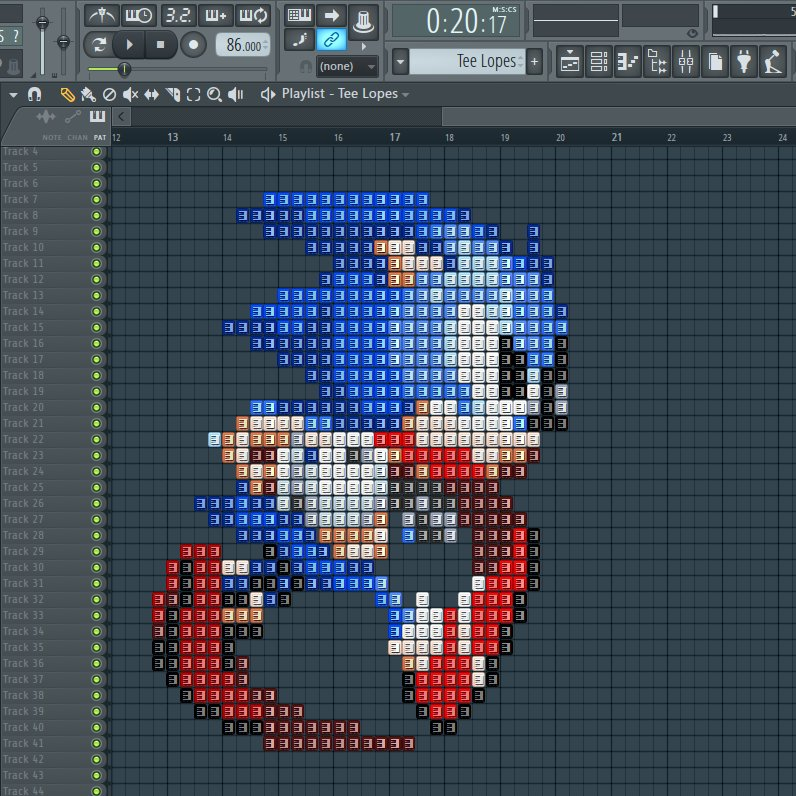Switch to the NOTE tab

52,138
